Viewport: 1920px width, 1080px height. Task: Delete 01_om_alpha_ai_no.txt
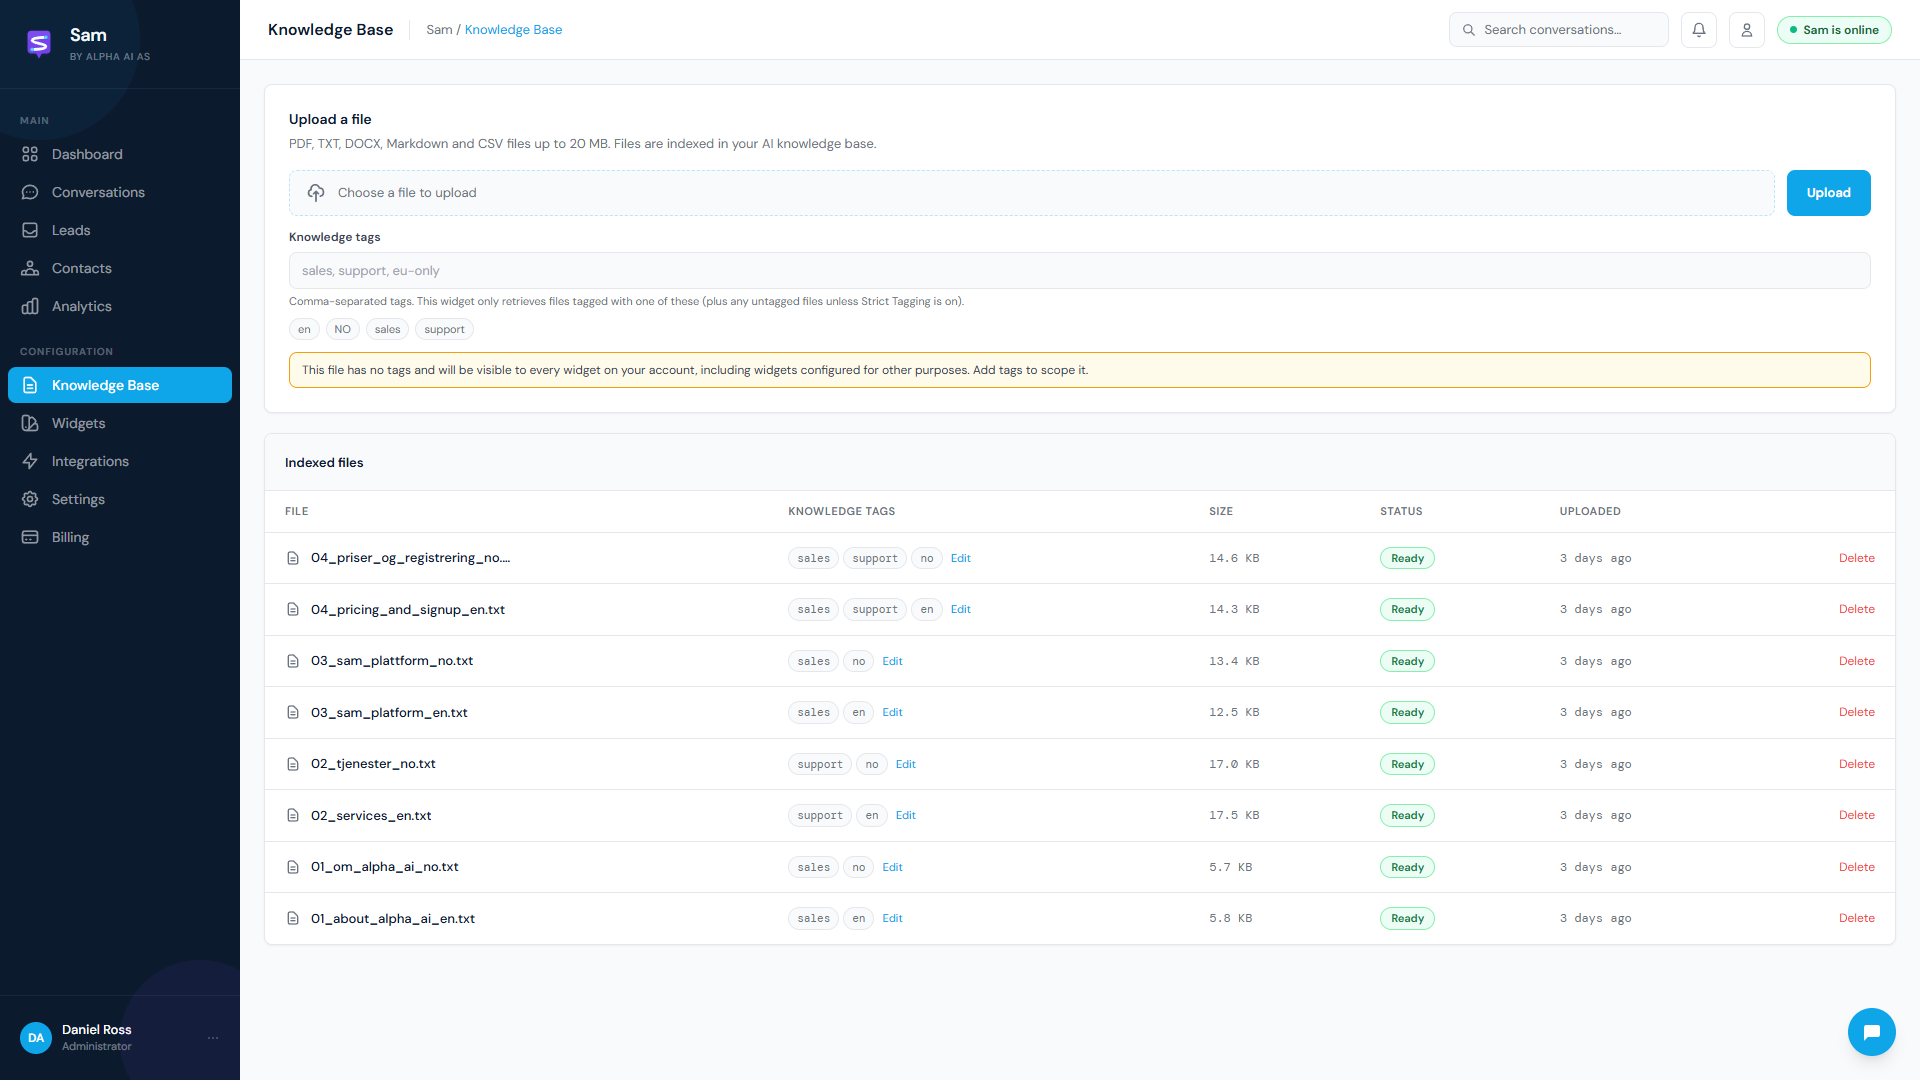point(1856,868)
